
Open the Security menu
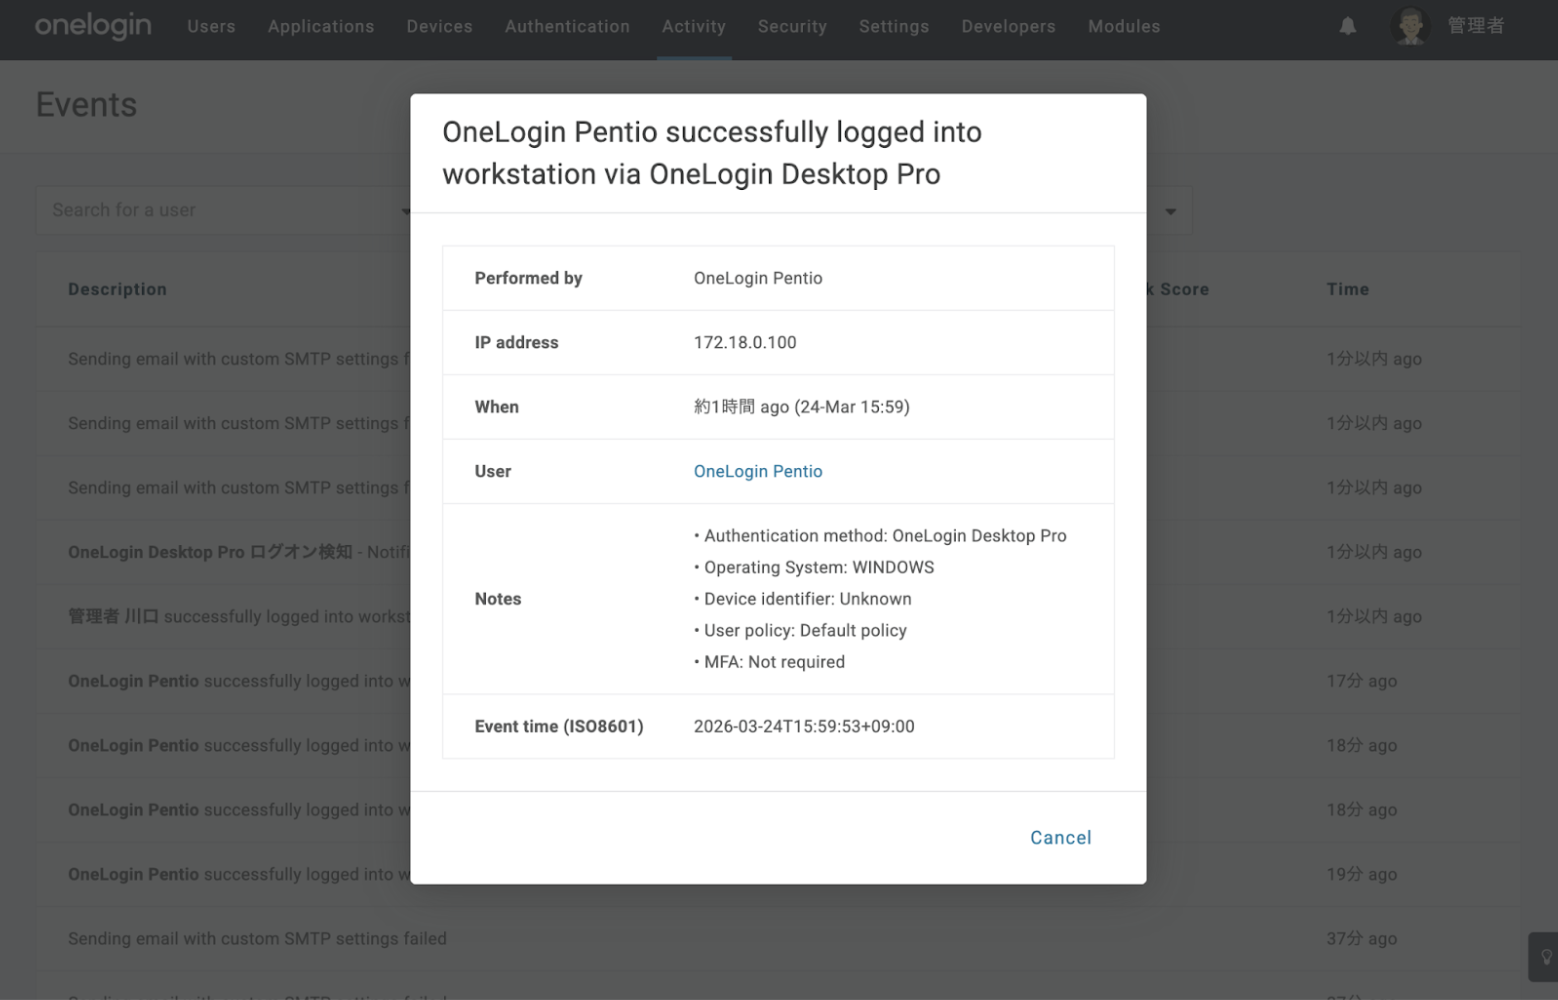click(791, 27)
